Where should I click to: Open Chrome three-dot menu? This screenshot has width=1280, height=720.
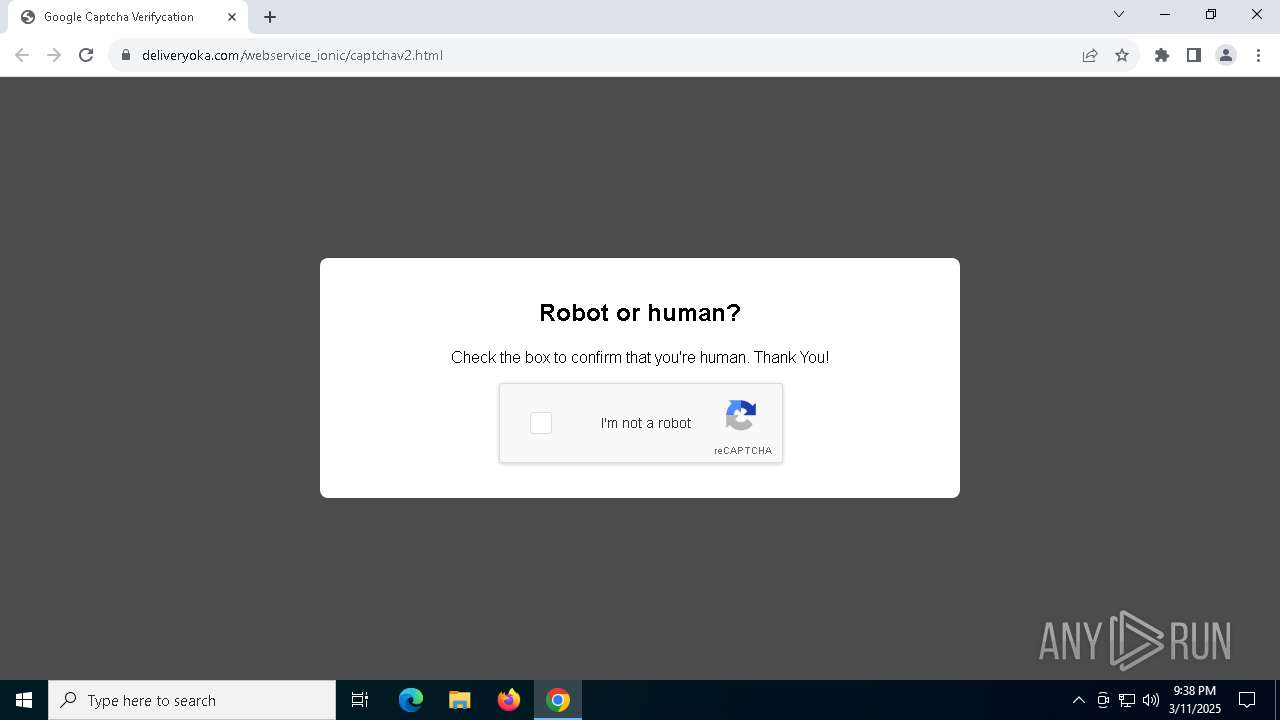(x=1258, y=55)
